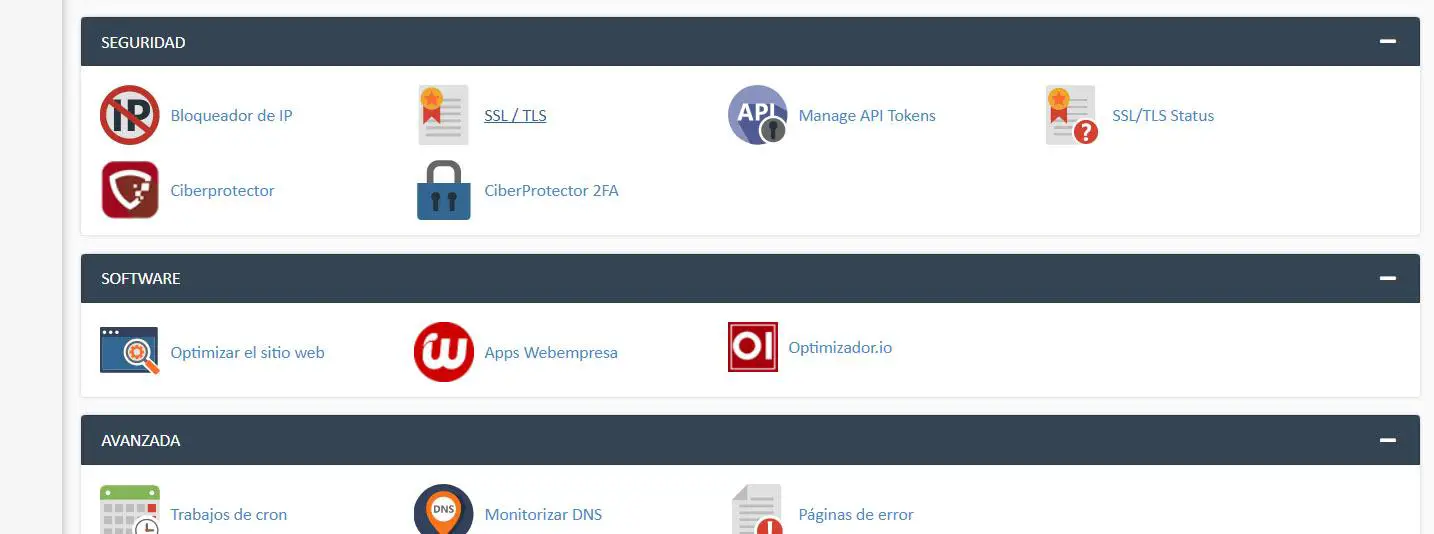Collapse the SOFTWARE section
This screenshot has height=534, width=1434.
point(1387,278)
